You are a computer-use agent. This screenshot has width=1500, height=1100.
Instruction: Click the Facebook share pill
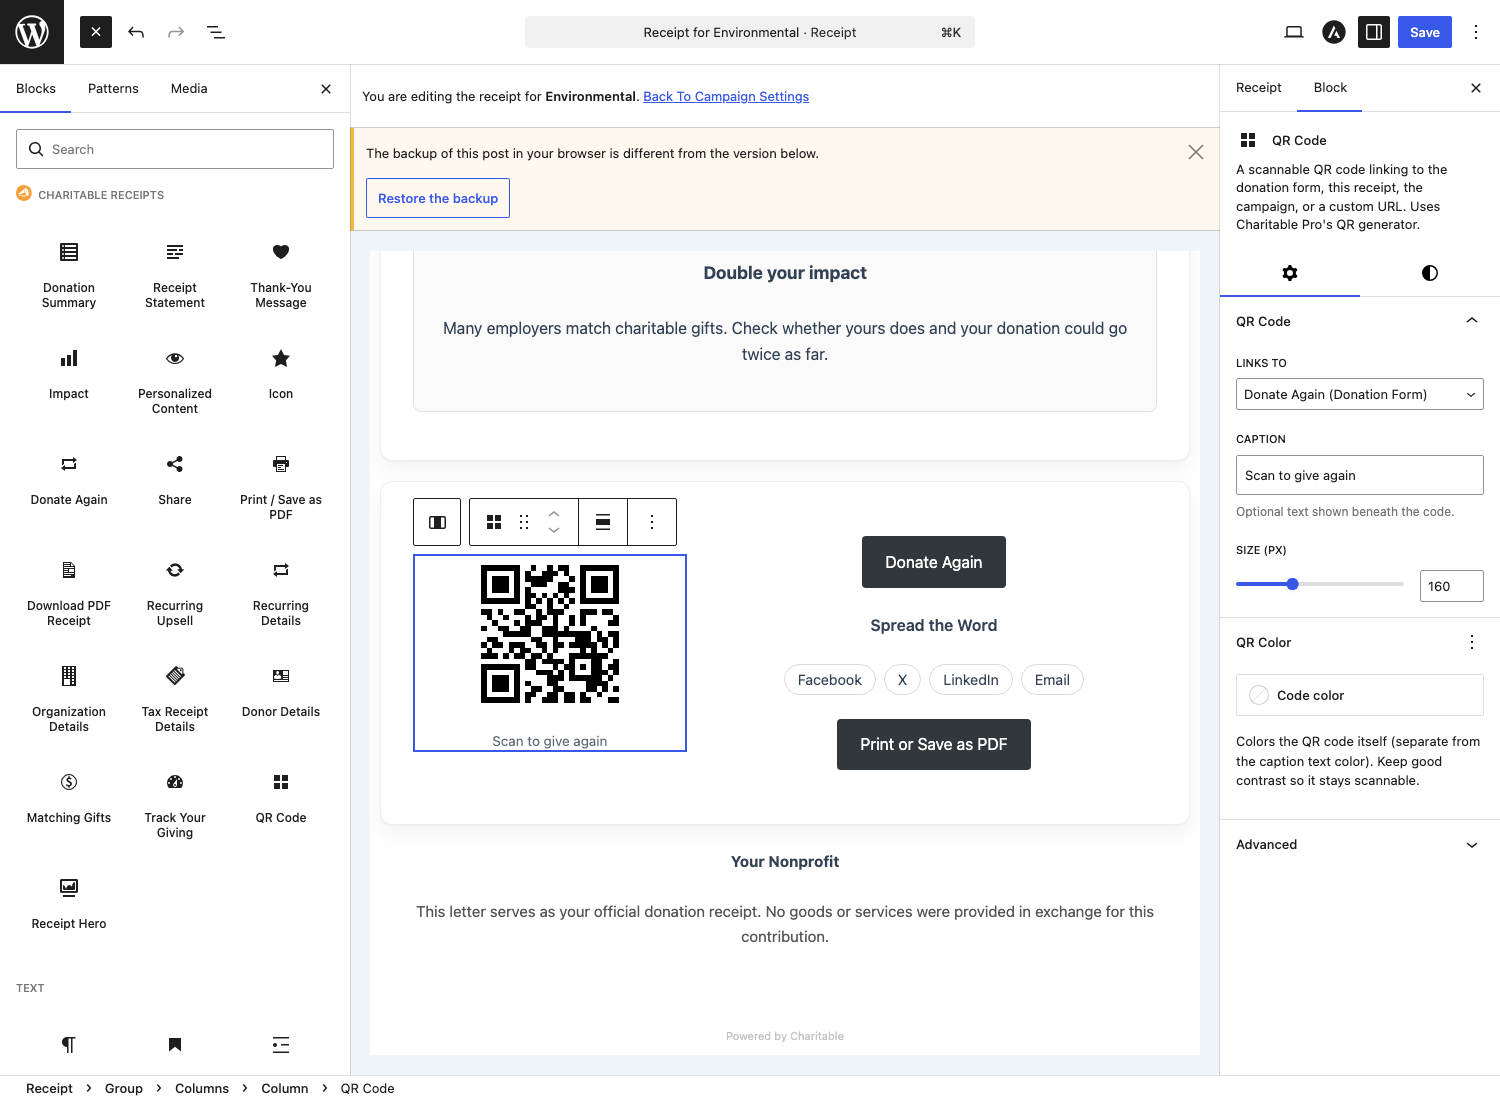[x=830, y=680]
